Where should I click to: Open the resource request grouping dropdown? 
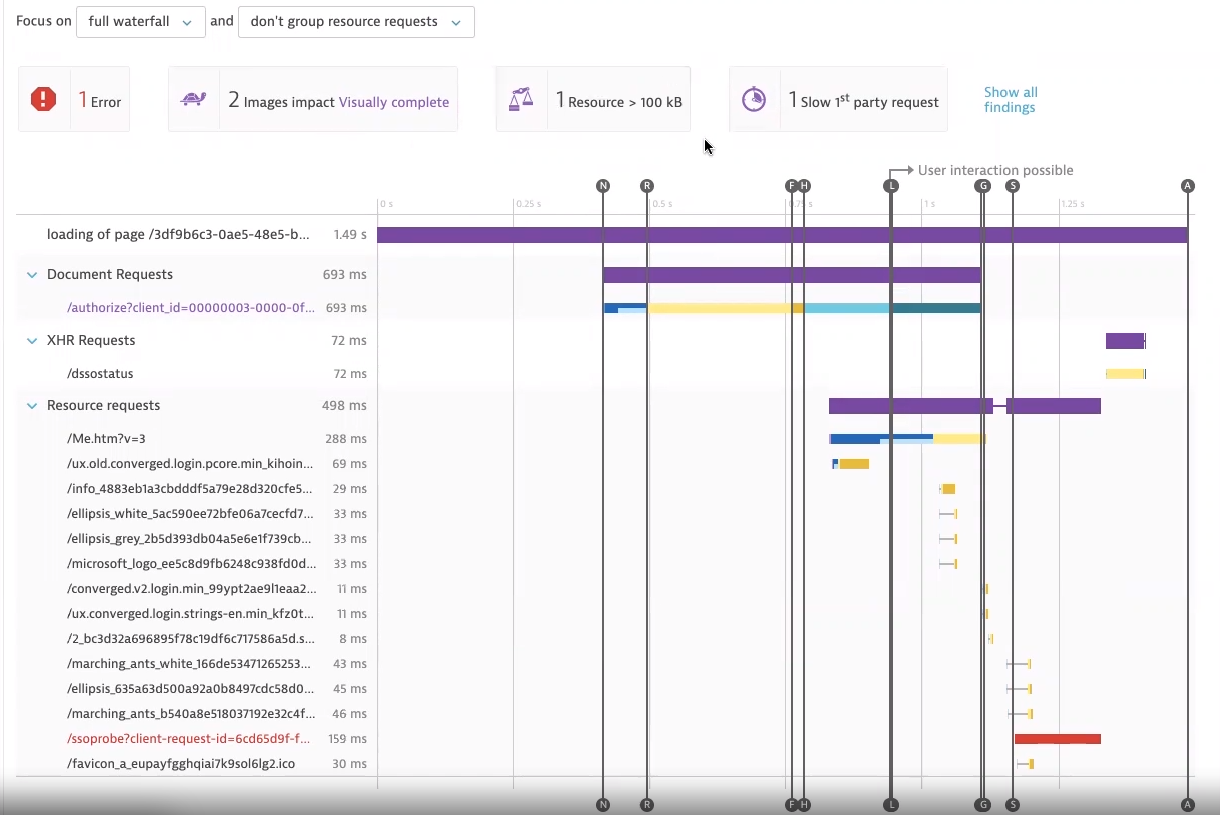[x=356, y=21]
